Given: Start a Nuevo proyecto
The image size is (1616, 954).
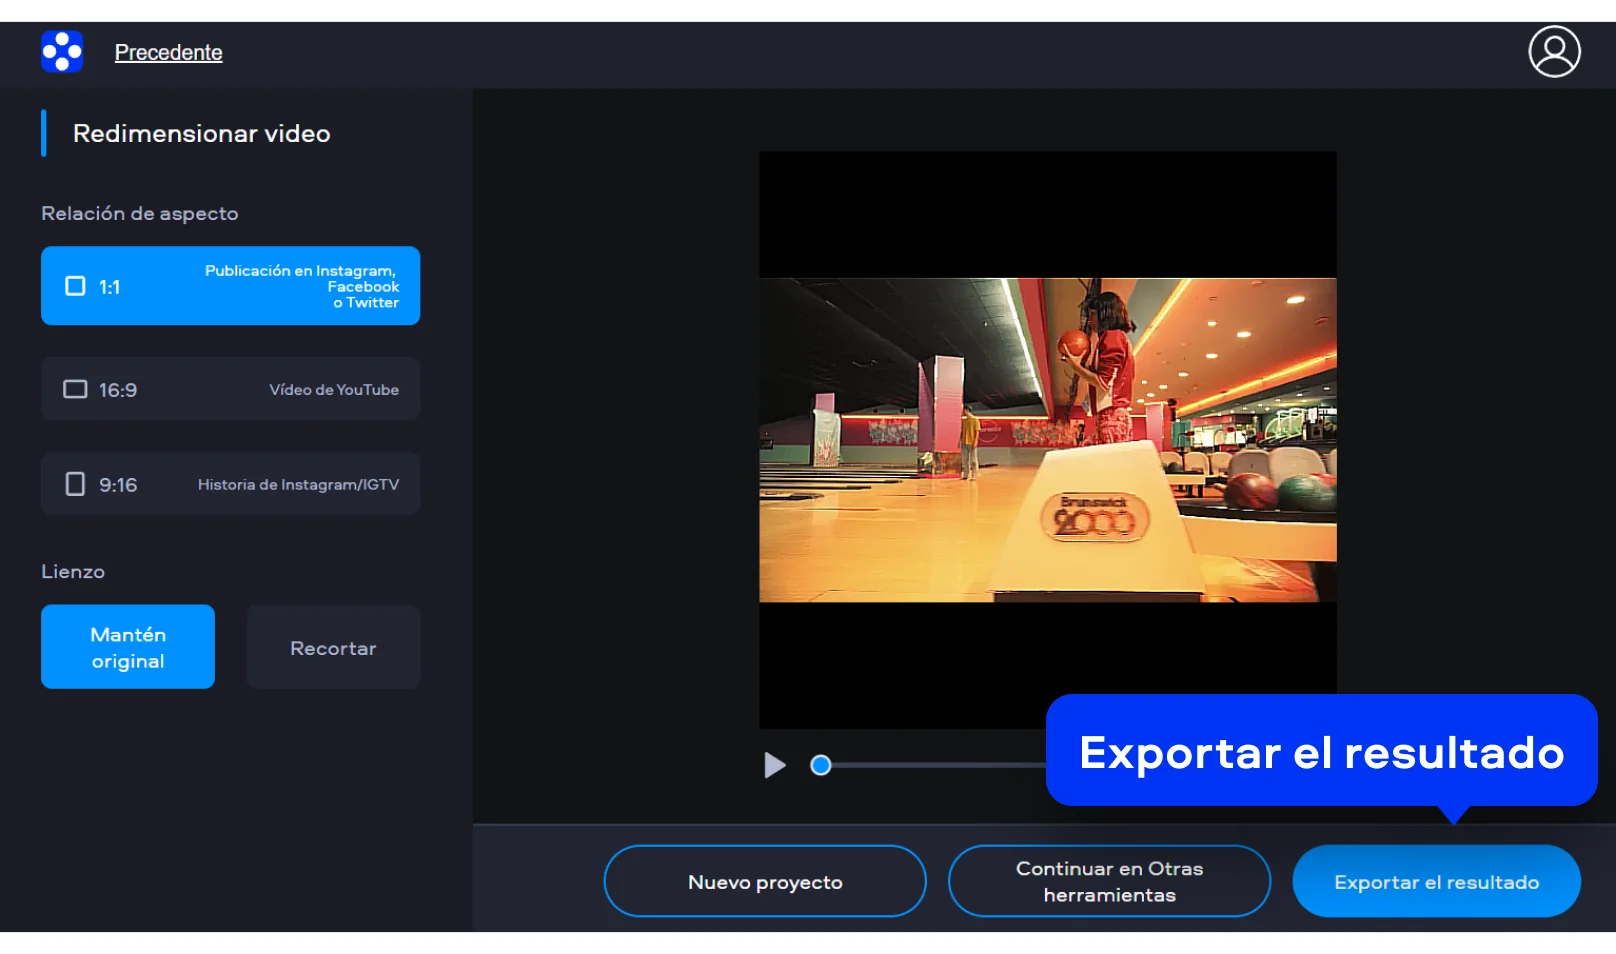Looking at the screenshot, I should 765,881.
